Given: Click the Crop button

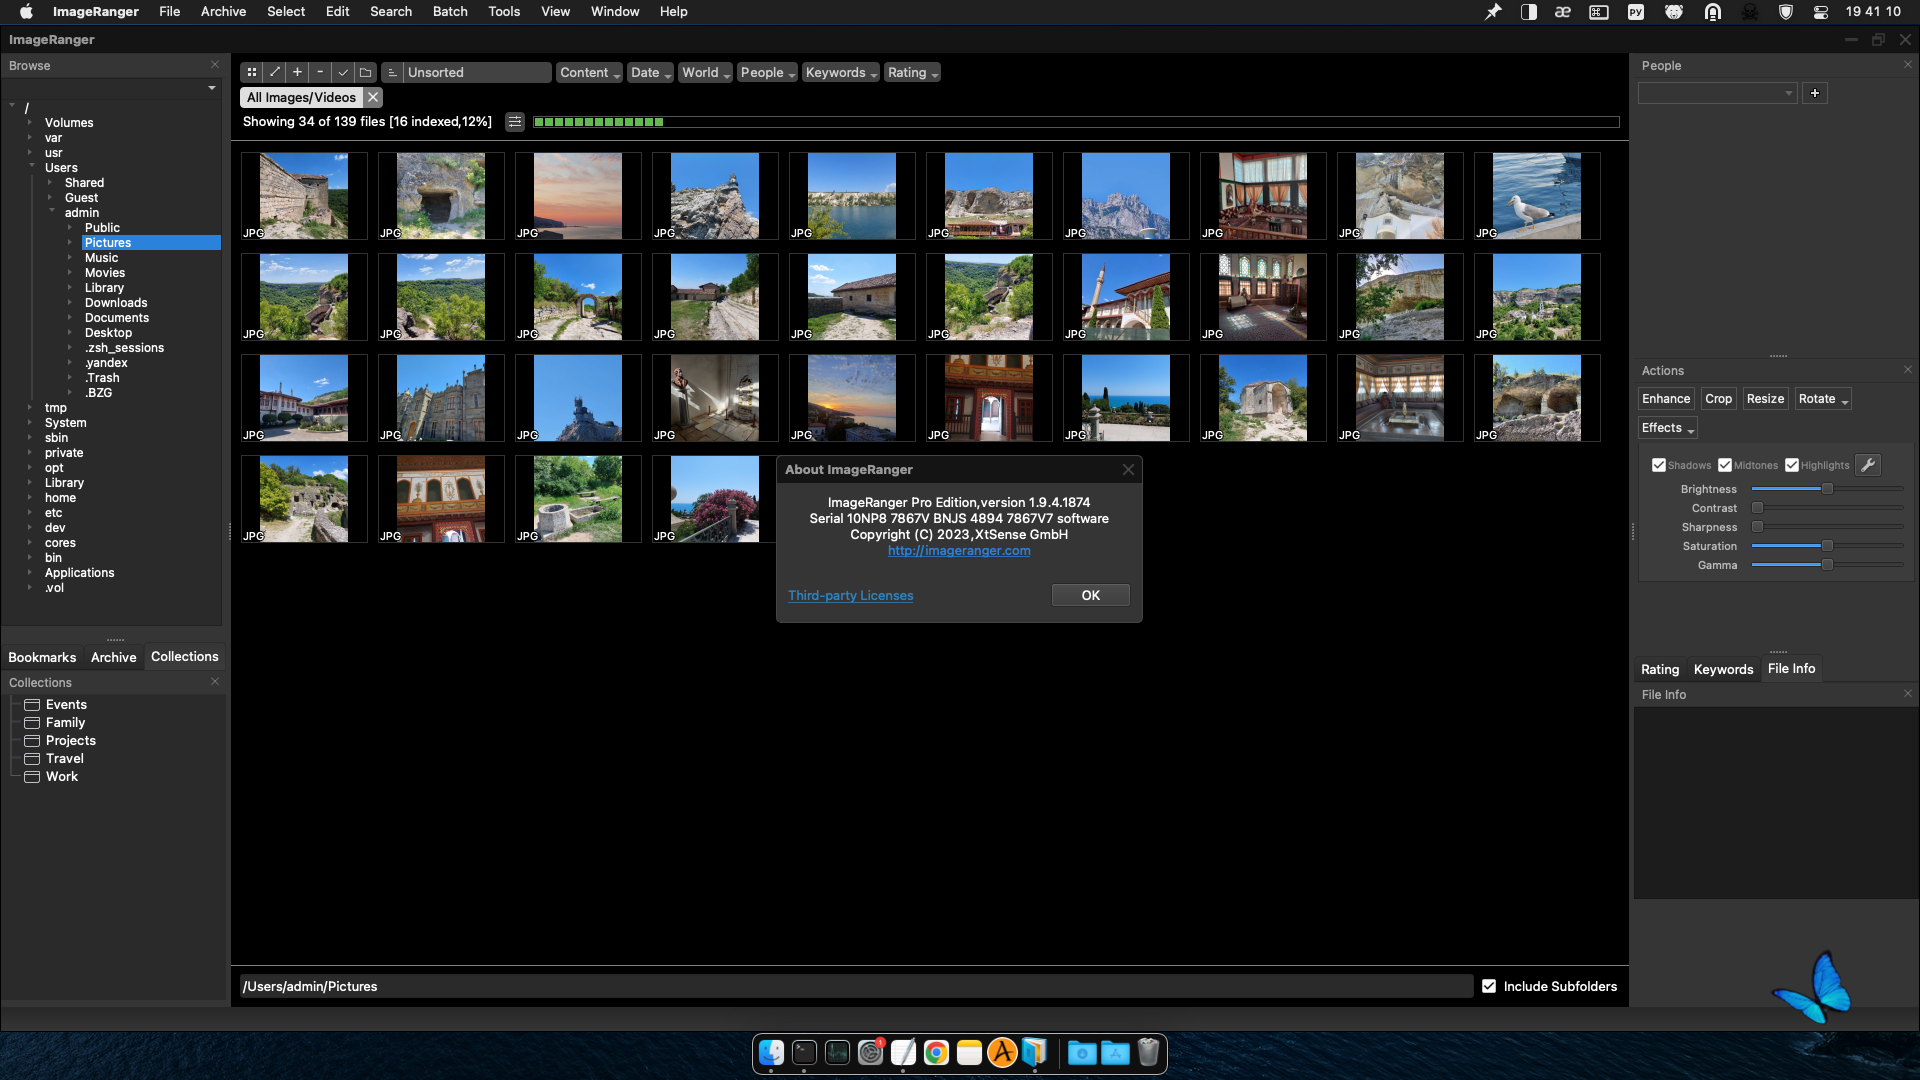Looking at the screenshot, I should (1718, 399).
